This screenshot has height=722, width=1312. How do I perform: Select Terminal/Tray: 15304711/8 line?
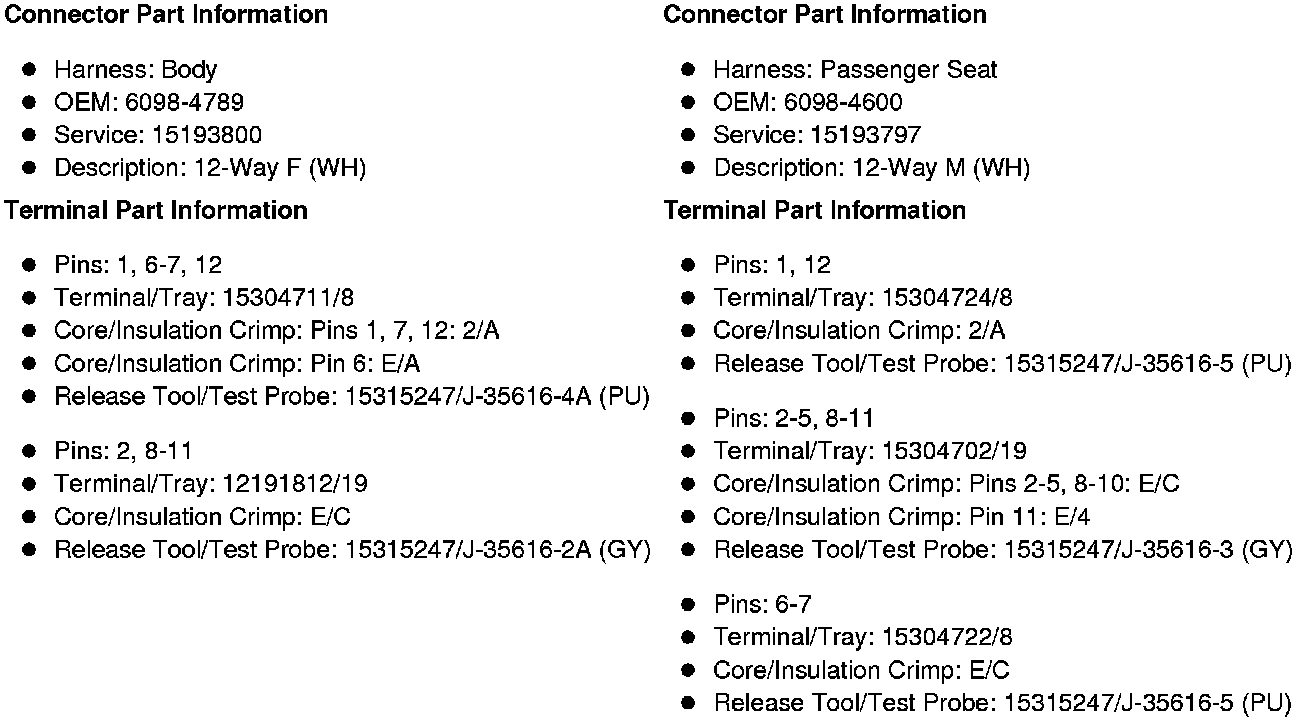click(204, 298)
